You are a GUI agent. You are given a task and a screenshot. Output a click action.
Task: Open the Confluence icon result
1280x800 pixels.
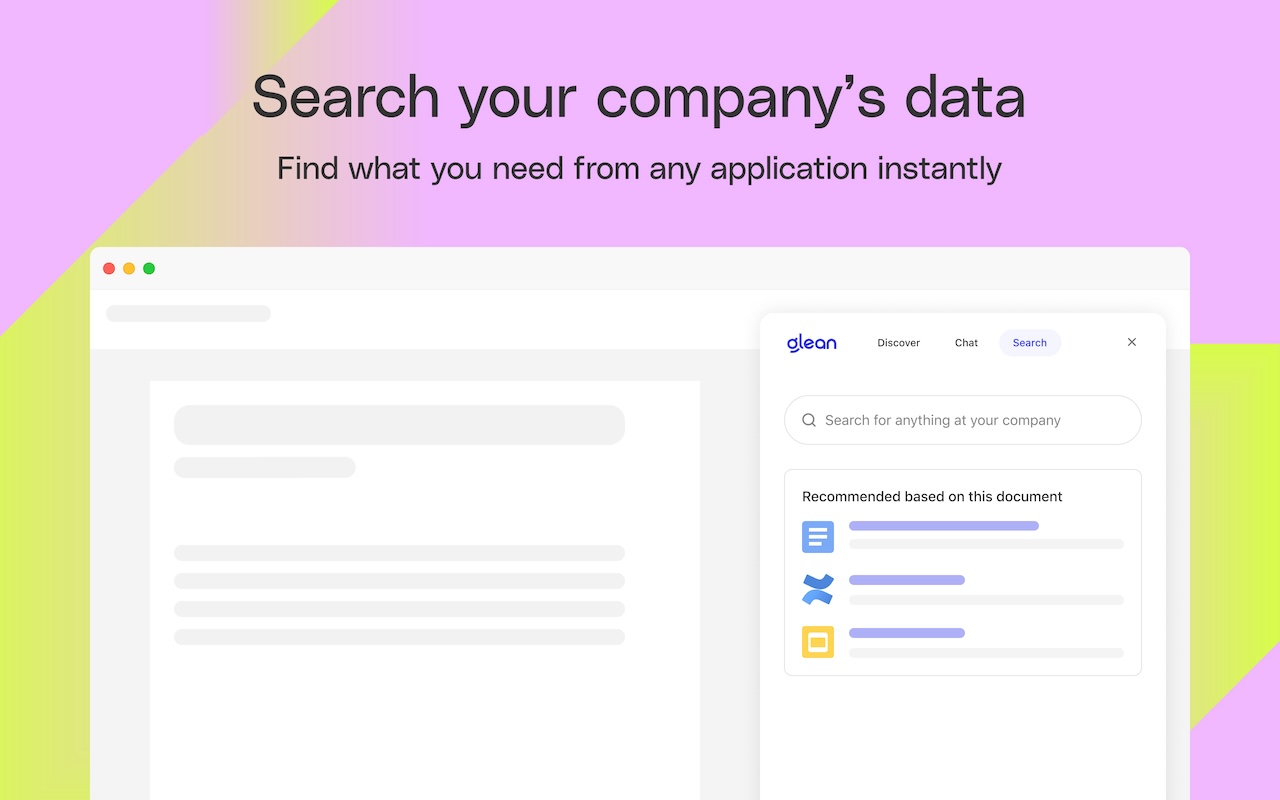tap(818, 589)
